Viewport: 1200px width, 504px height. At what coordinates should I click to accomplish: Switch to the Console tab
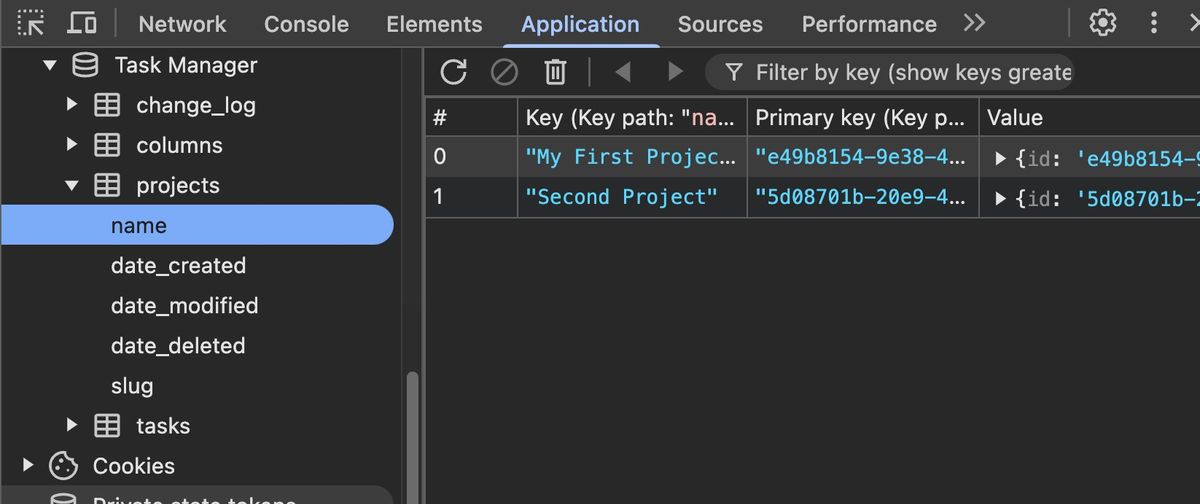coord(306,24)
